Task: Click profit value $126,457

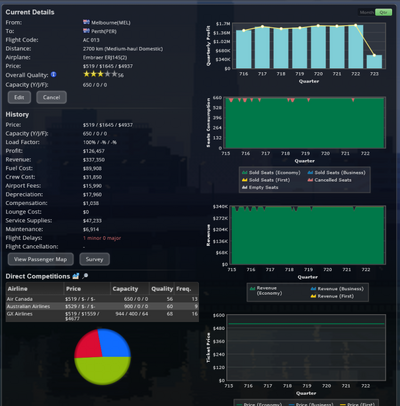Action: [x=94, y=151]
